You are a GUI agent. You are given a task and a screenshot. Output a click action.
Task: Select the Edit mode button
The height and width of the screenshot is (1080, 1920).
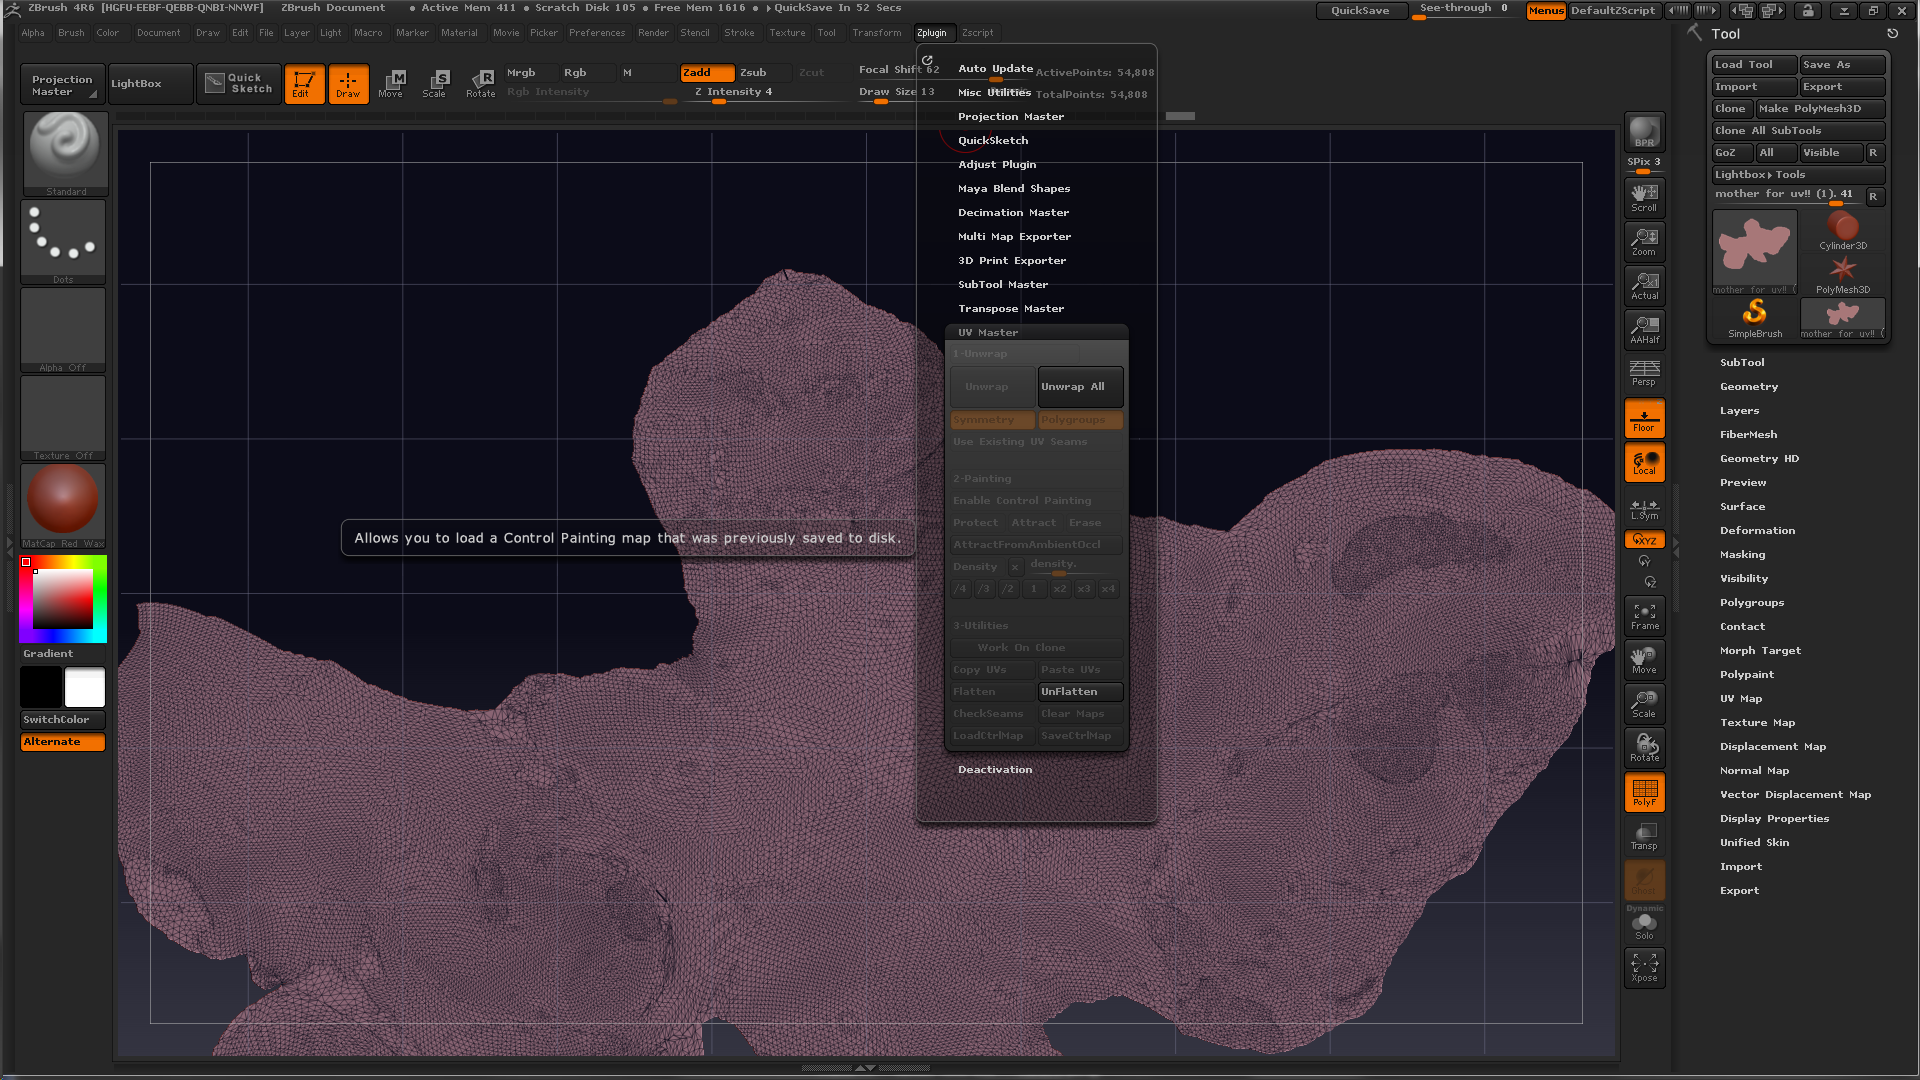(304, 84)
